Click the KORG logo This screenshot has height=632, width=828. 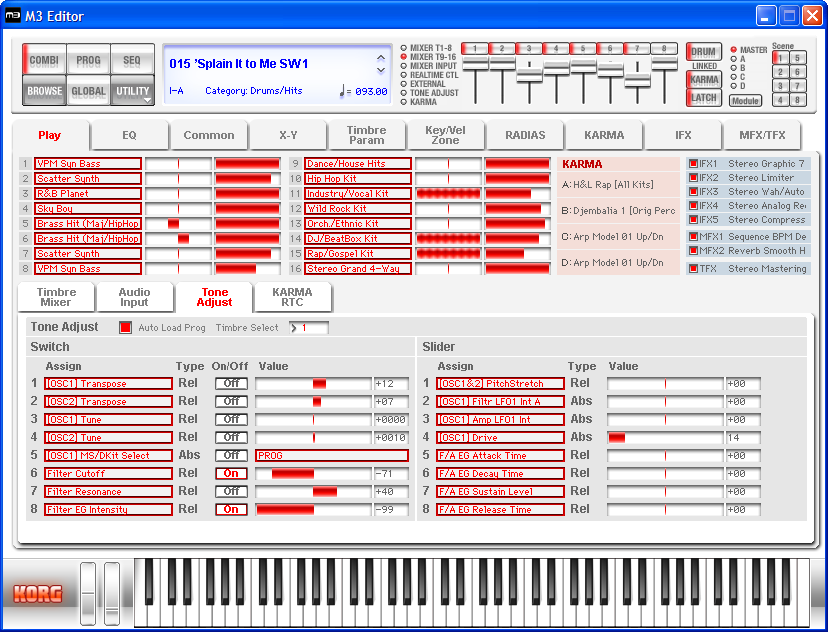tap(37, 594)
